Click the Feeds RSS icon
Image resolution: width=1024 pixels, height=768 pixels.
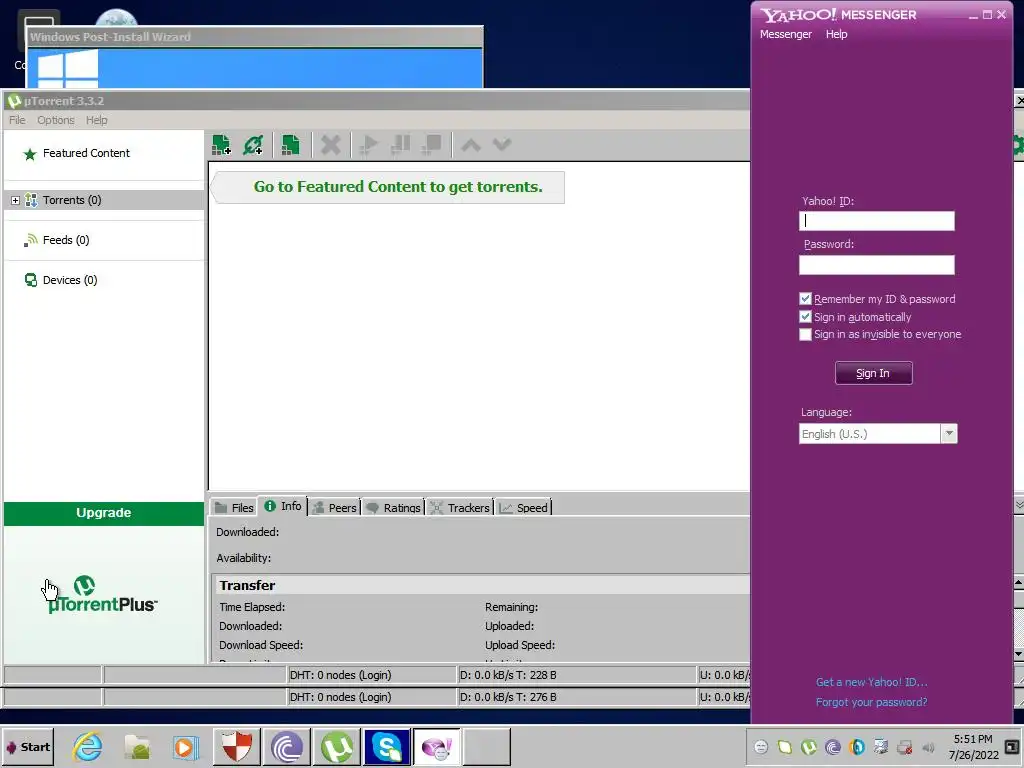[30, 240]
